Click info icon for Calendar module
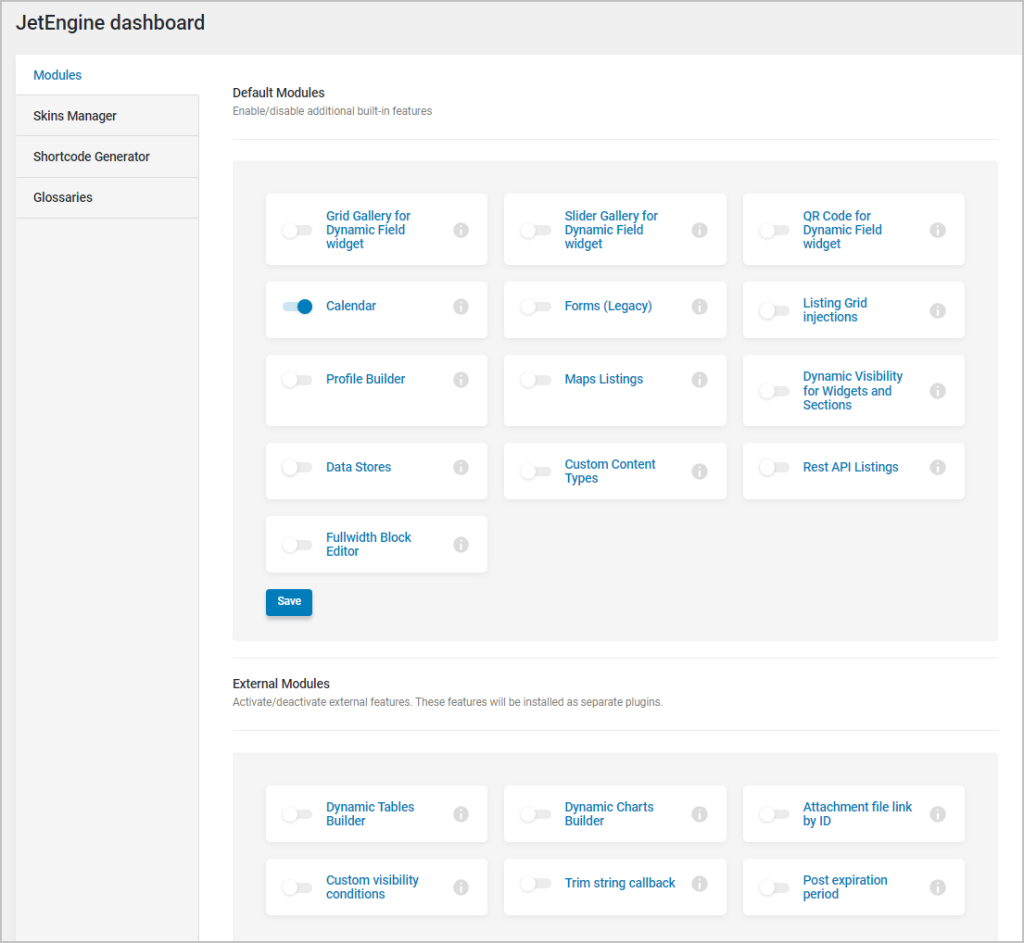The height and width of the screenshot is (943, 1024). click(x=461, y=307)
